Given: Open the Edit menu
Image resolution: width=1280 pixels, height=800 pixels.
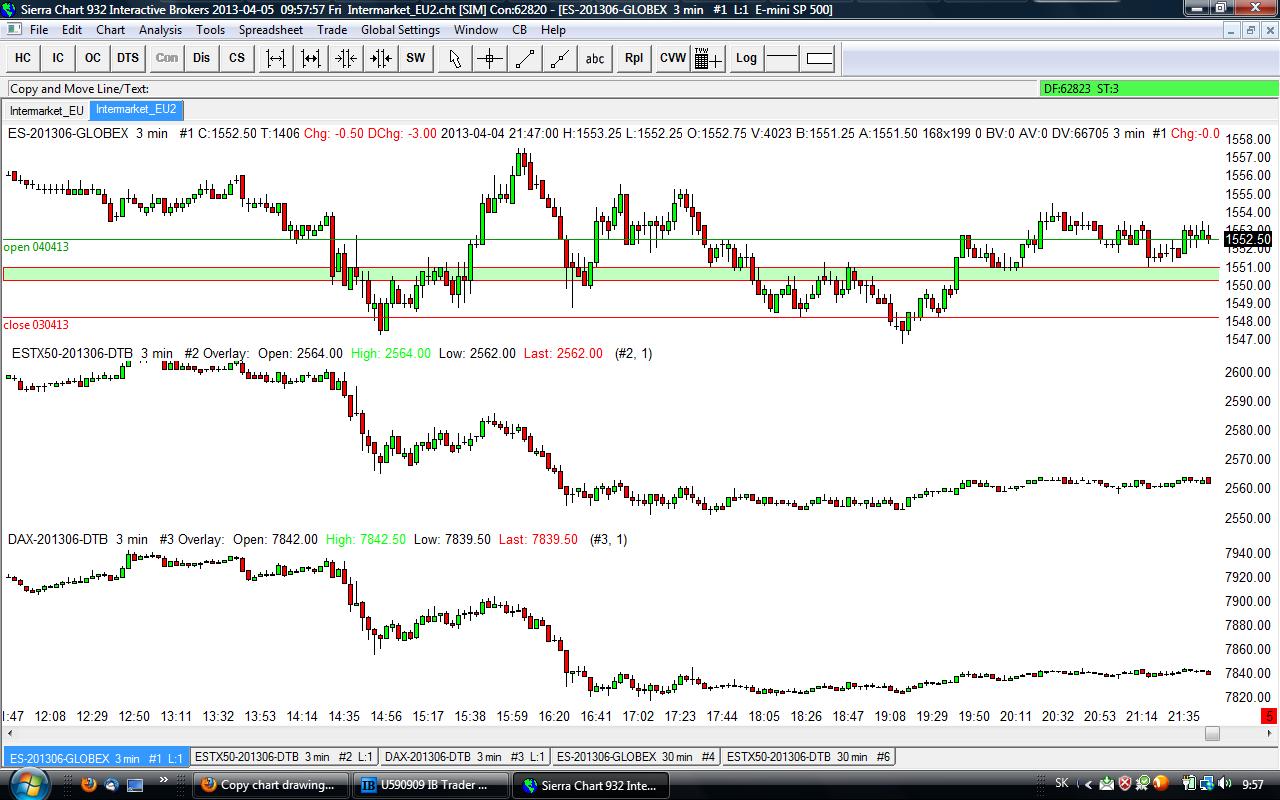Looking at the screenshot, I should 72,30.
